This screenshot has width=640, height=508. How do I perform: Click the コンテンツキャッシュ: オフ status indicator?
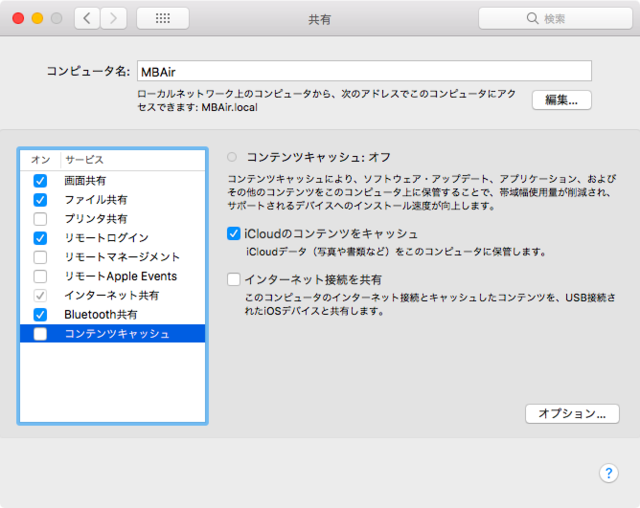point(232,157)
